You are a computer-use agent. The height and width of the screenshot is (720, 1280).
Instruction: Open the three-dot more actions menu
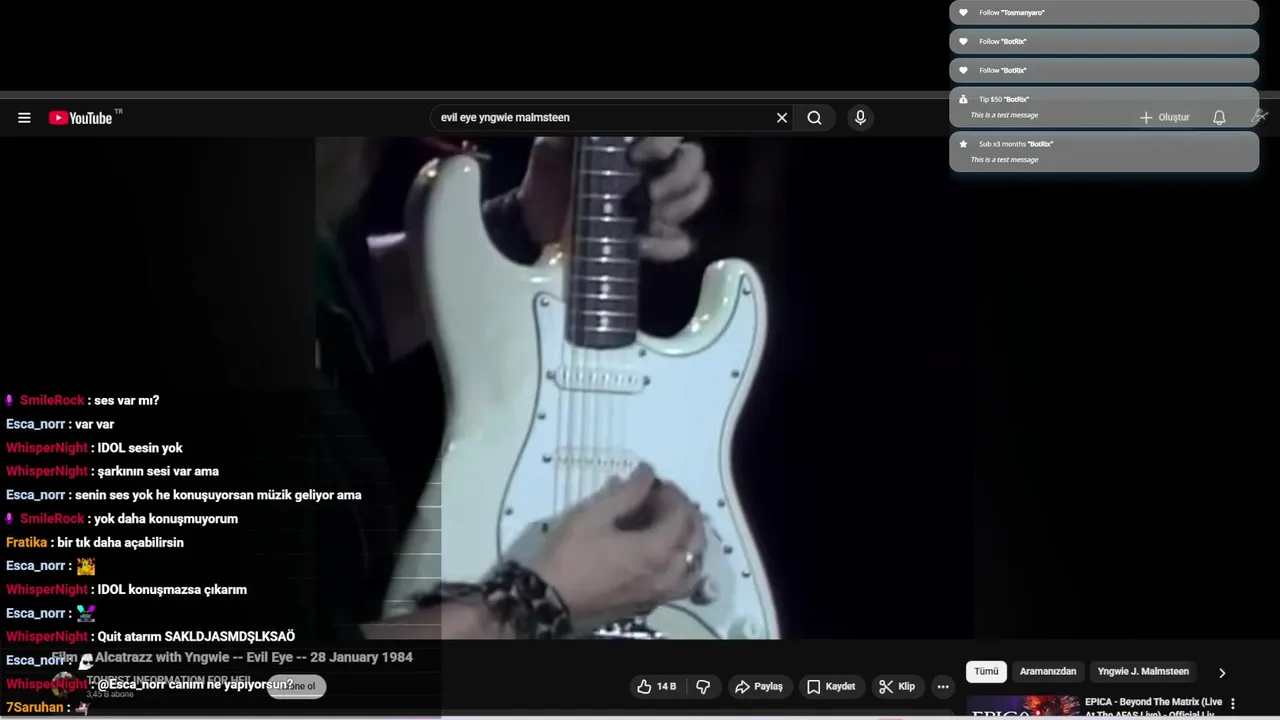(x=943, y=687)
